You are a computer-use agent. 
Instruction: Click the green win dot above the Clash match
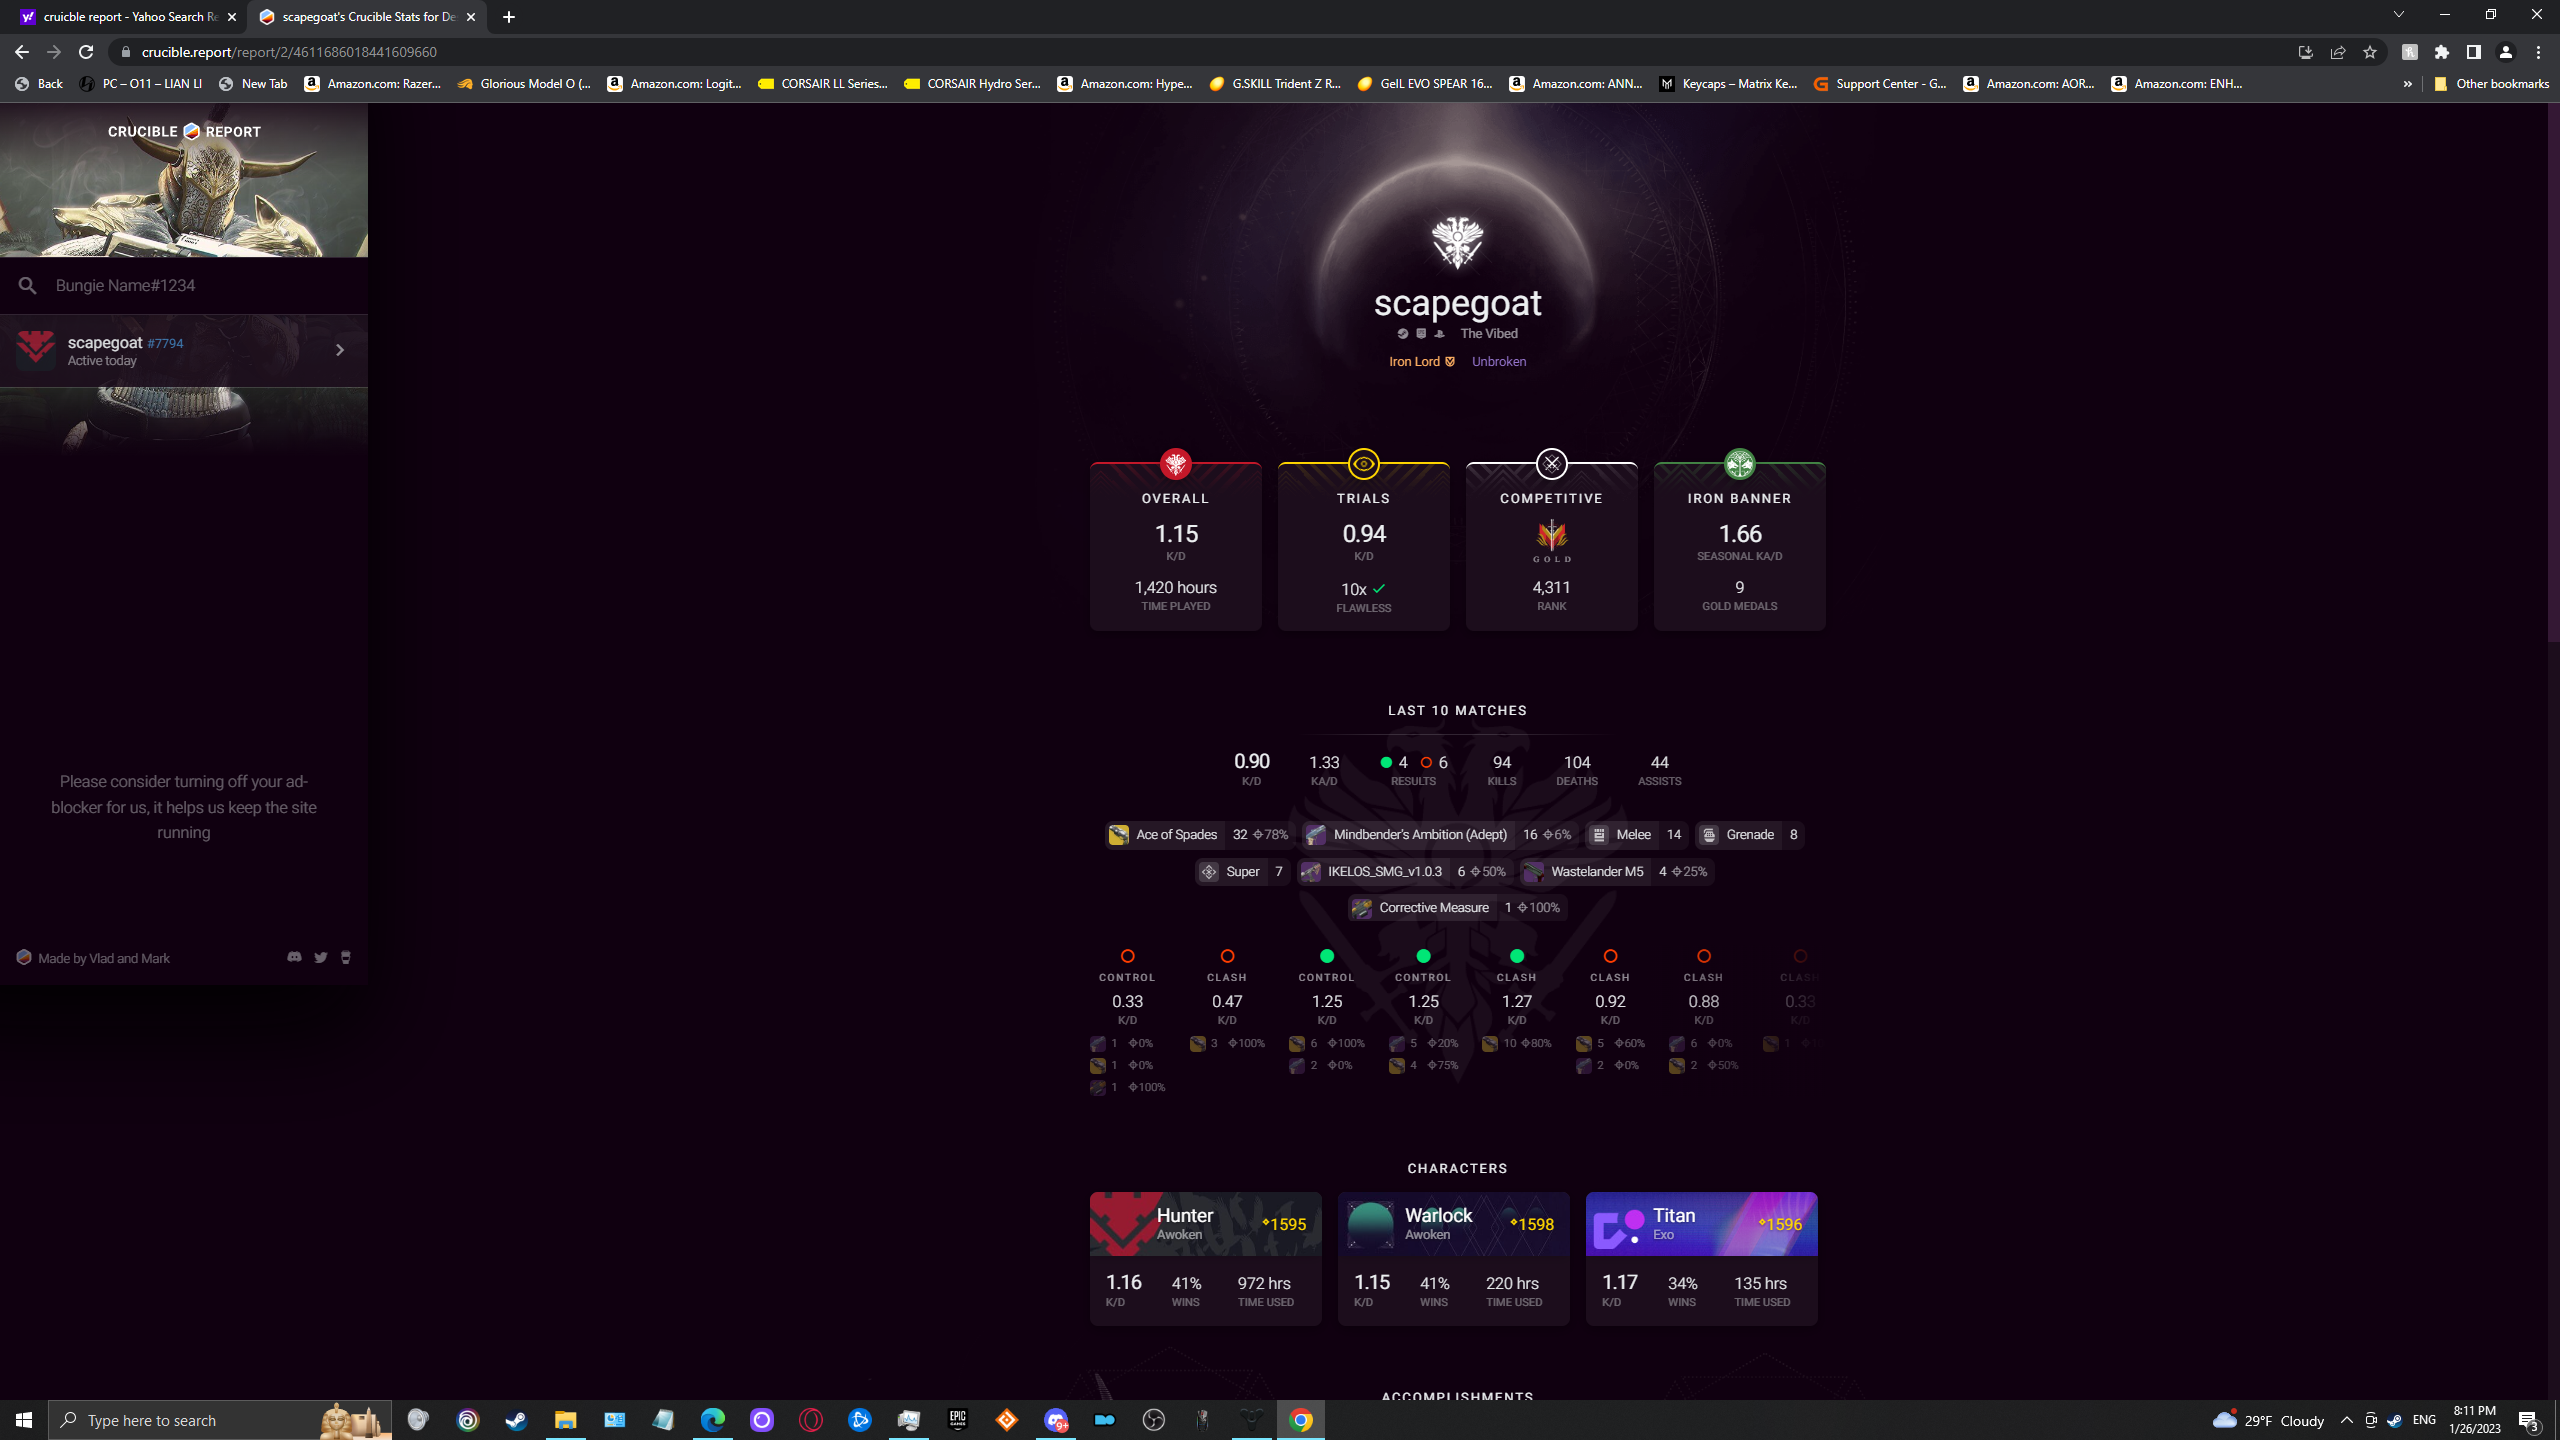click(x=1516, y=956)
